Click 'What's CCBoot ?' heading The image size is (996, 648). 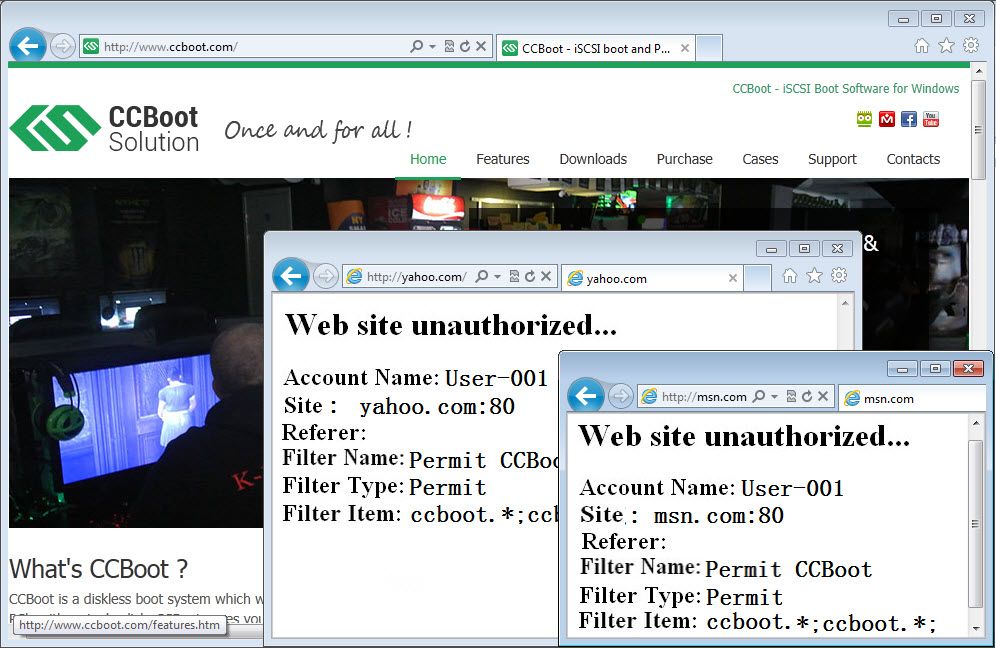tap(98, 569)
